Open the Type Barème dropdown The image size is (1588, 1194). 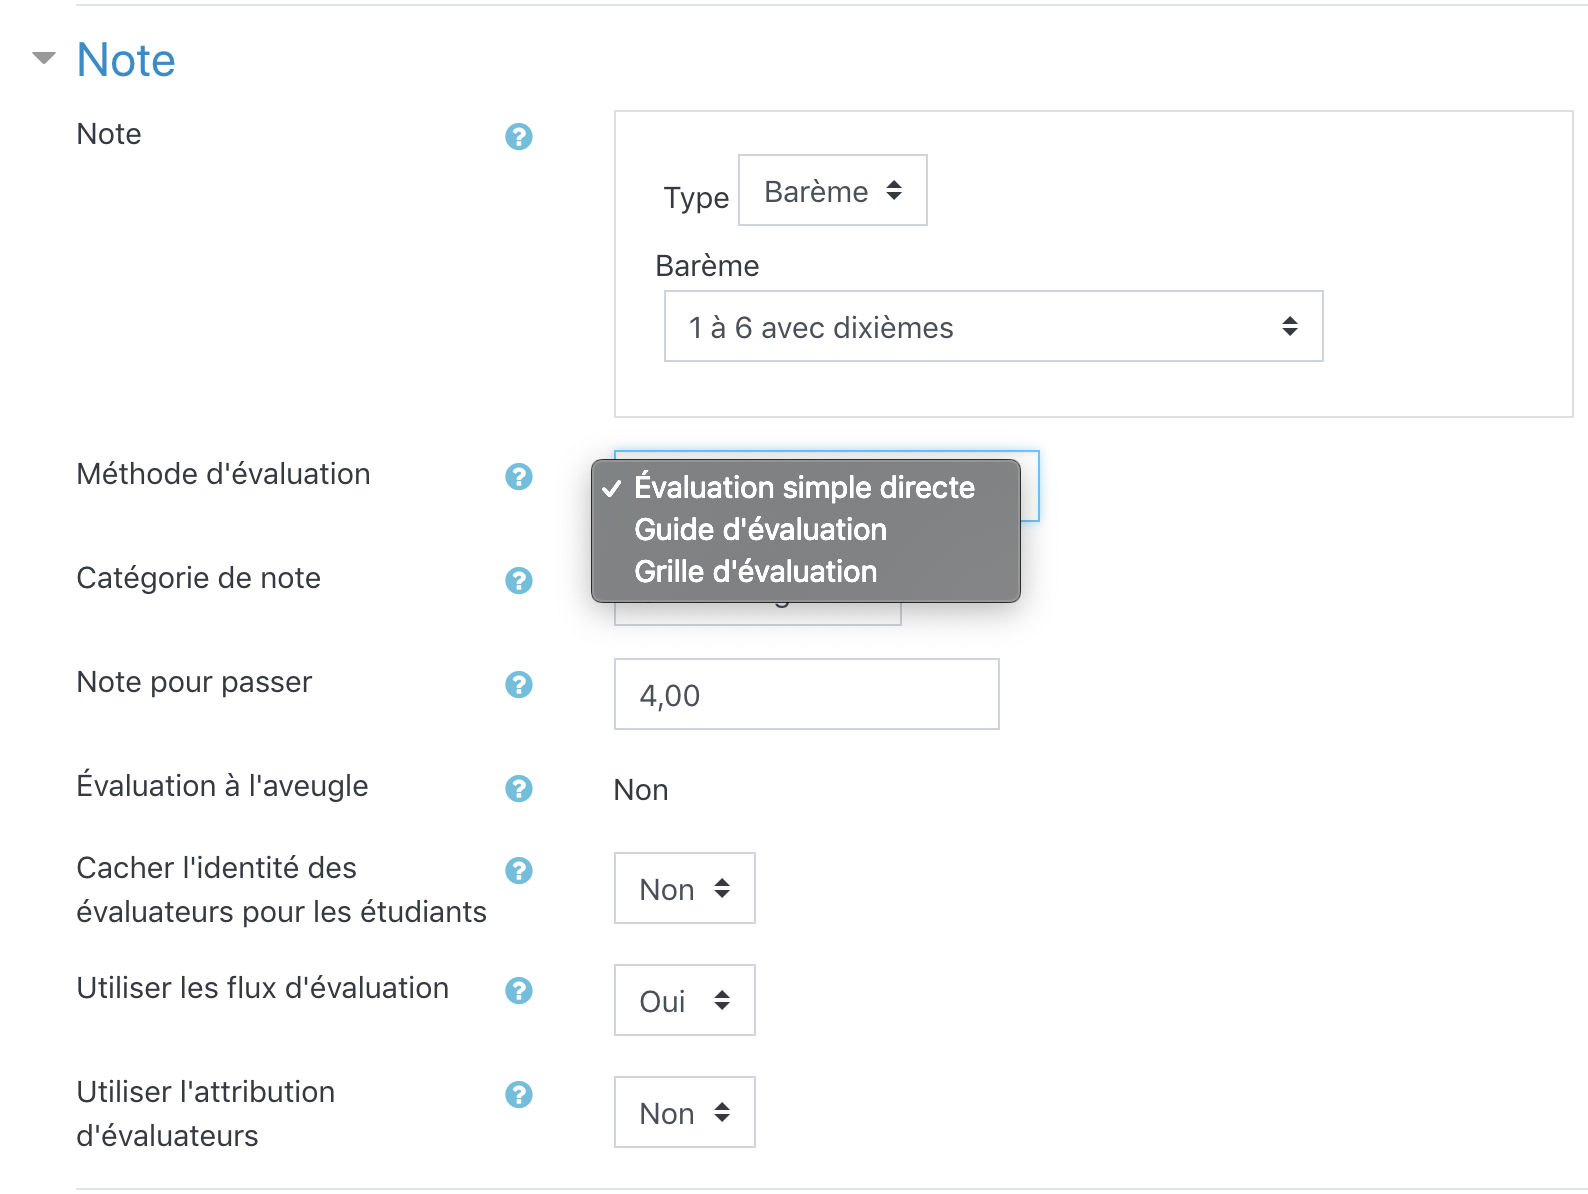[832, 191]
